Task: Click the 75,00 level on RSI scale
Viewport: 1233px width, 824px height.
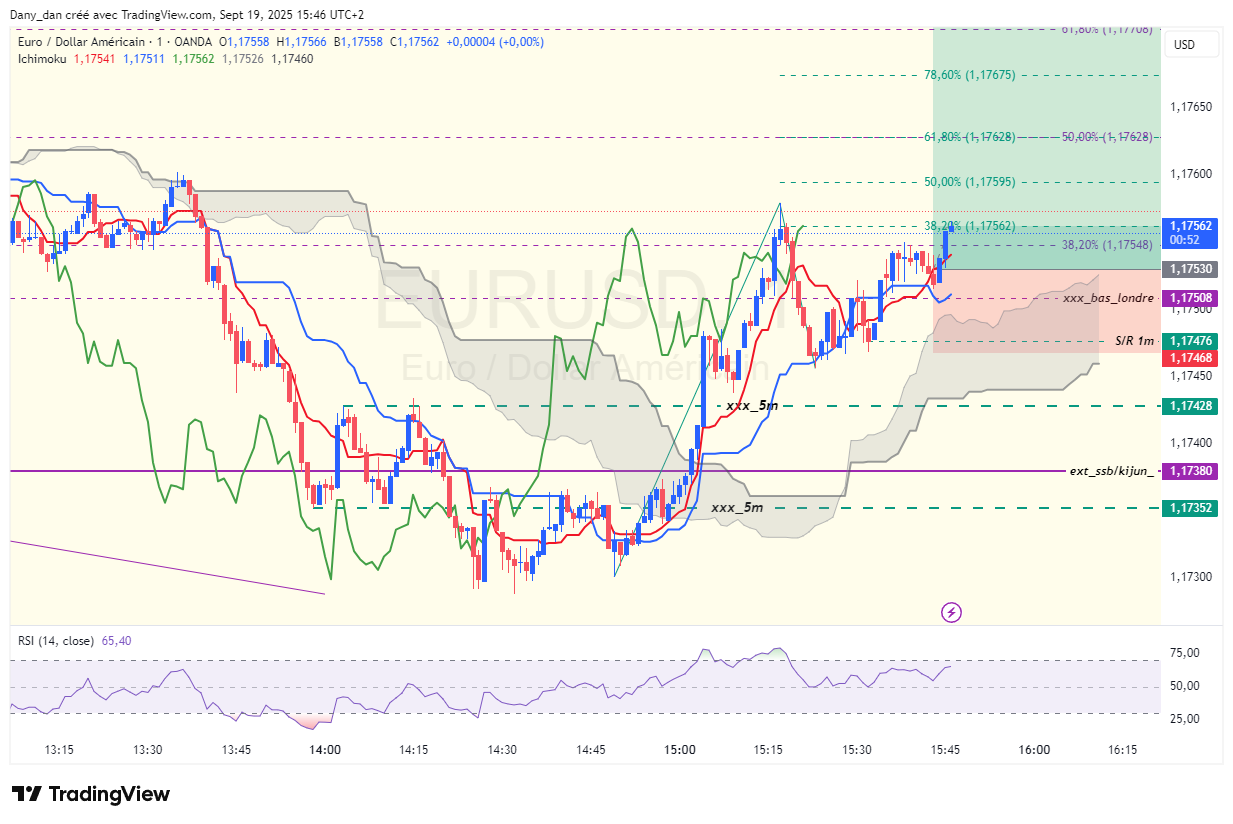Action: coord(1185,653)
